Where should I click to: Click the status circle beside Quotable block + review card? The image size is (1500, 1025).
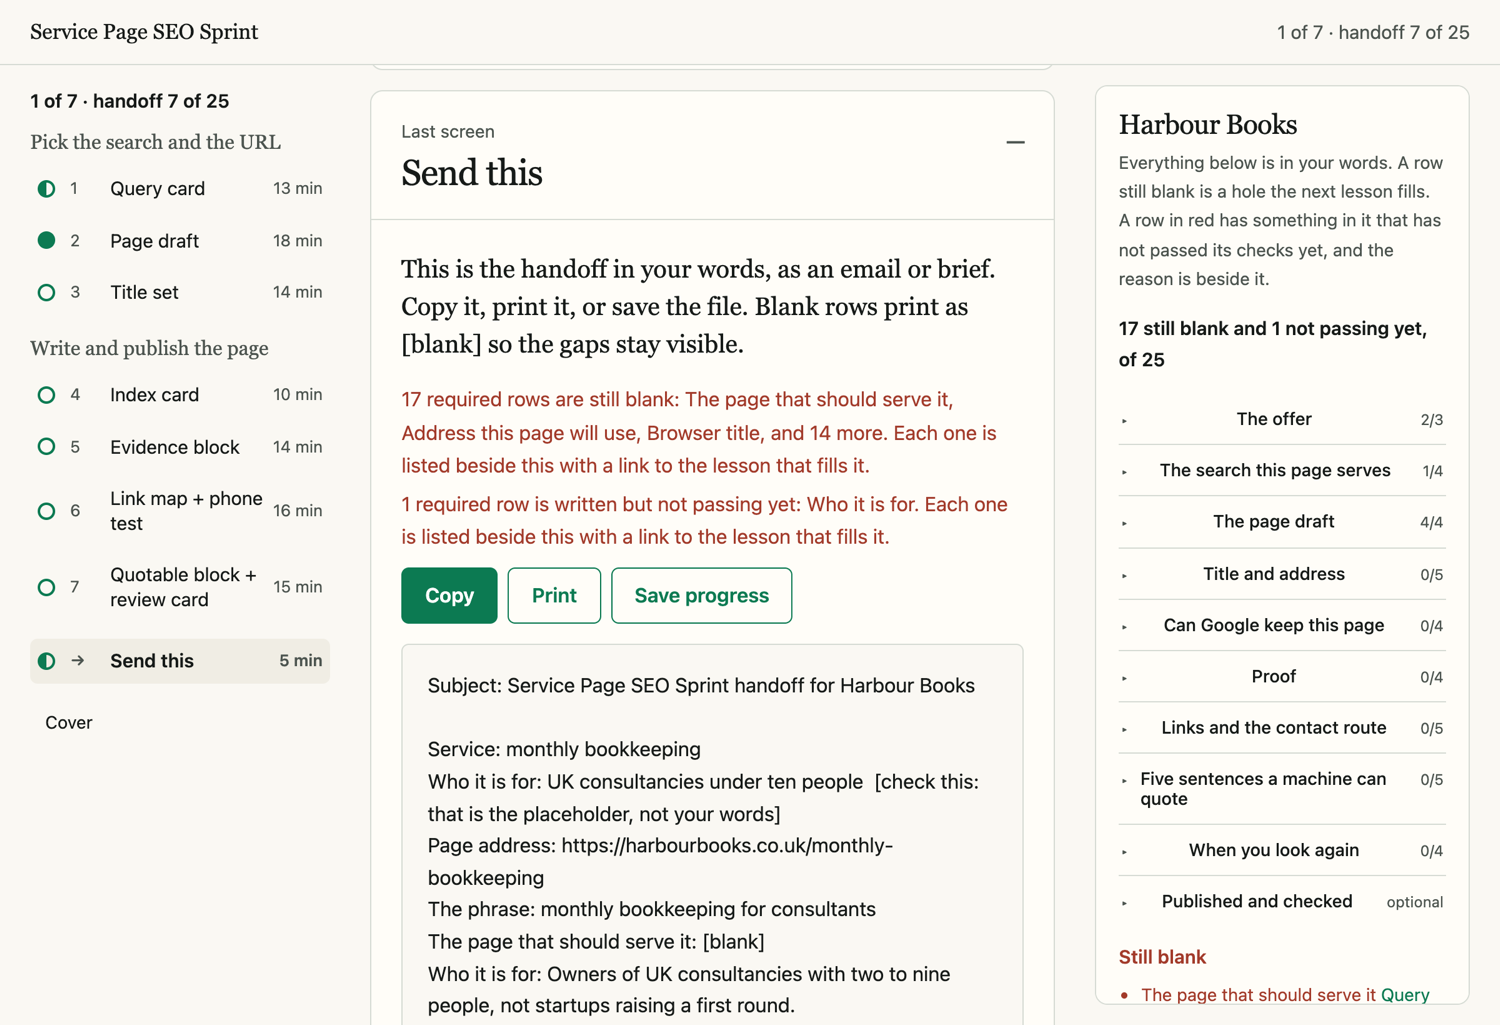(x=46, y=587)
